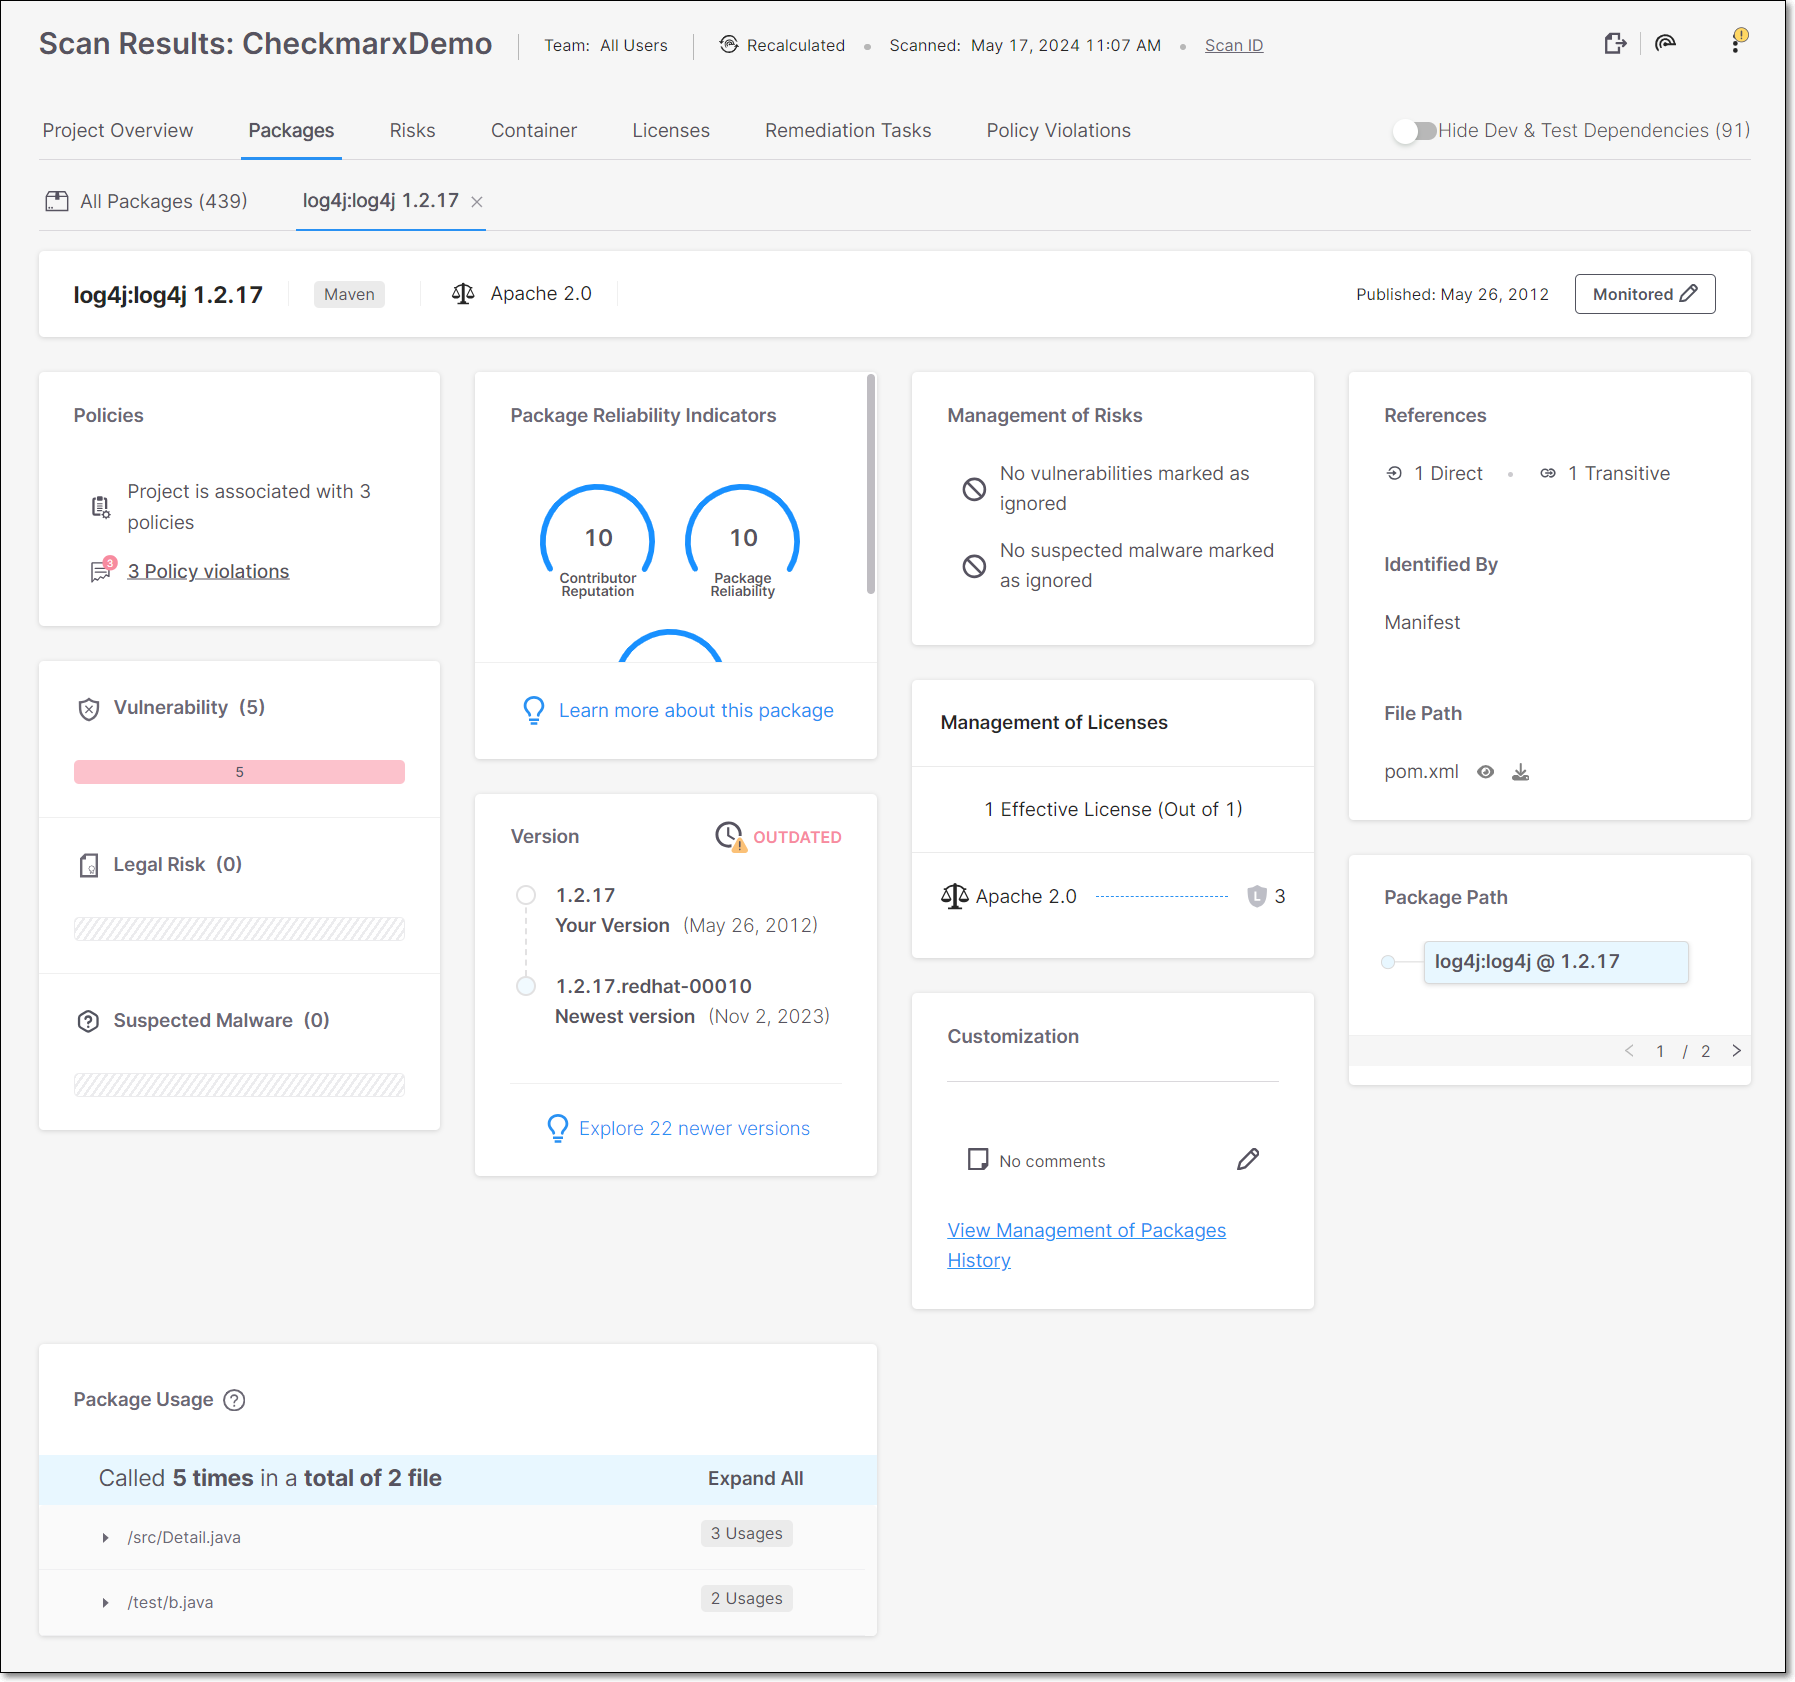The height and width of the screenshot is (1682, 1795).
Task: Select the 1.2.17 Your Version node
Action: 526,895
